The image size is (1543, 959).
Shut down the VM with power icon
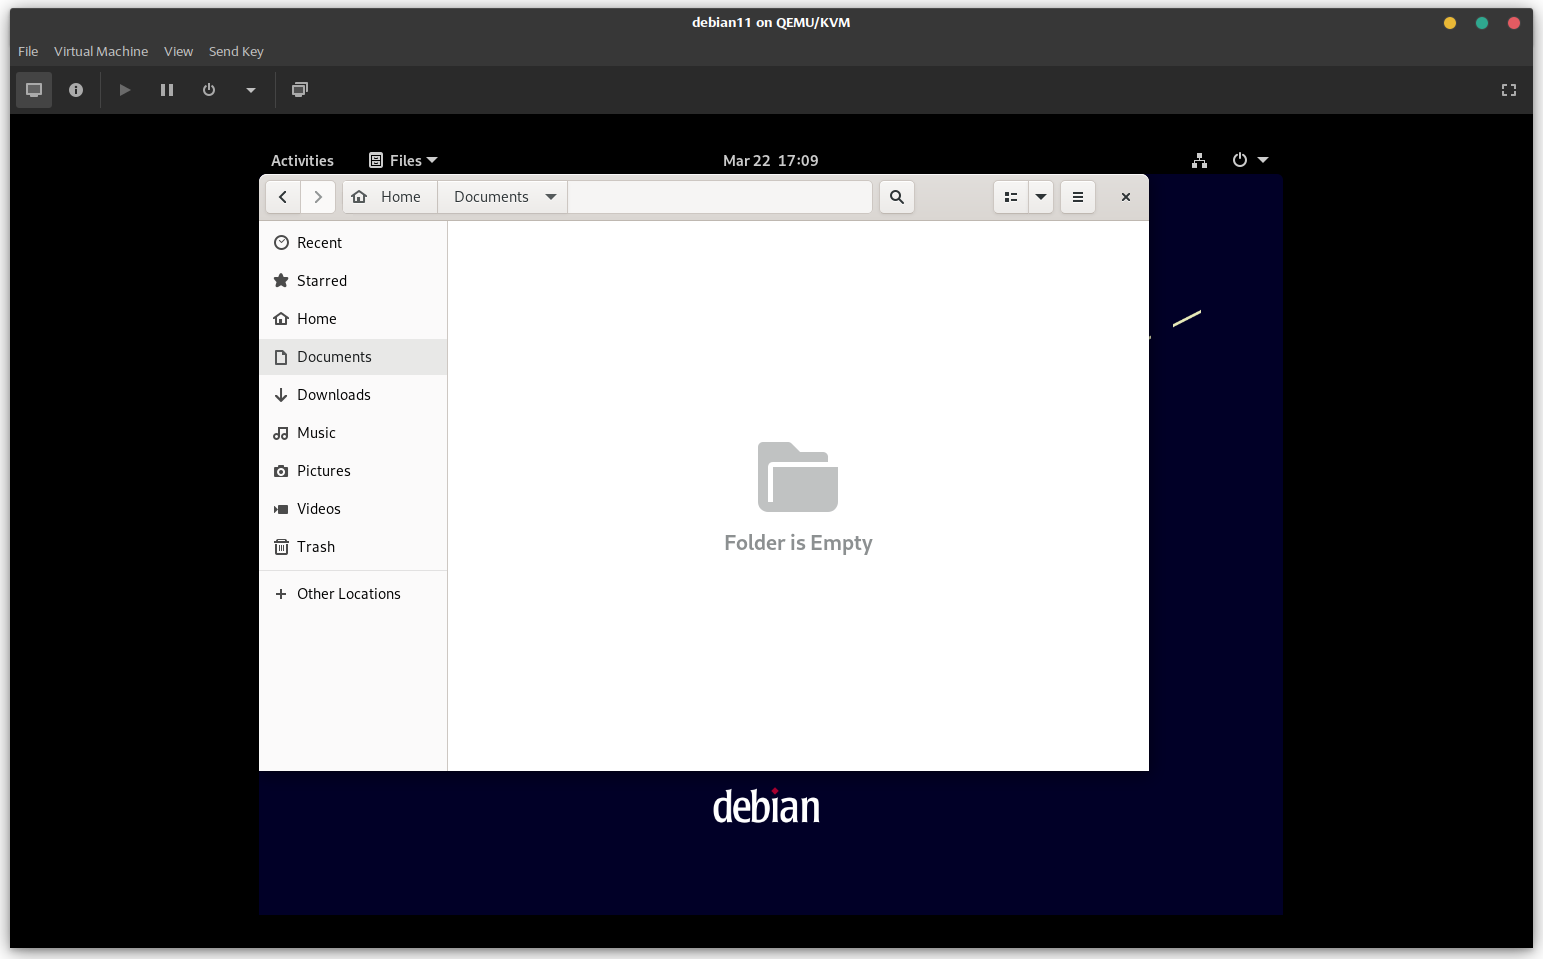point(209,90)
